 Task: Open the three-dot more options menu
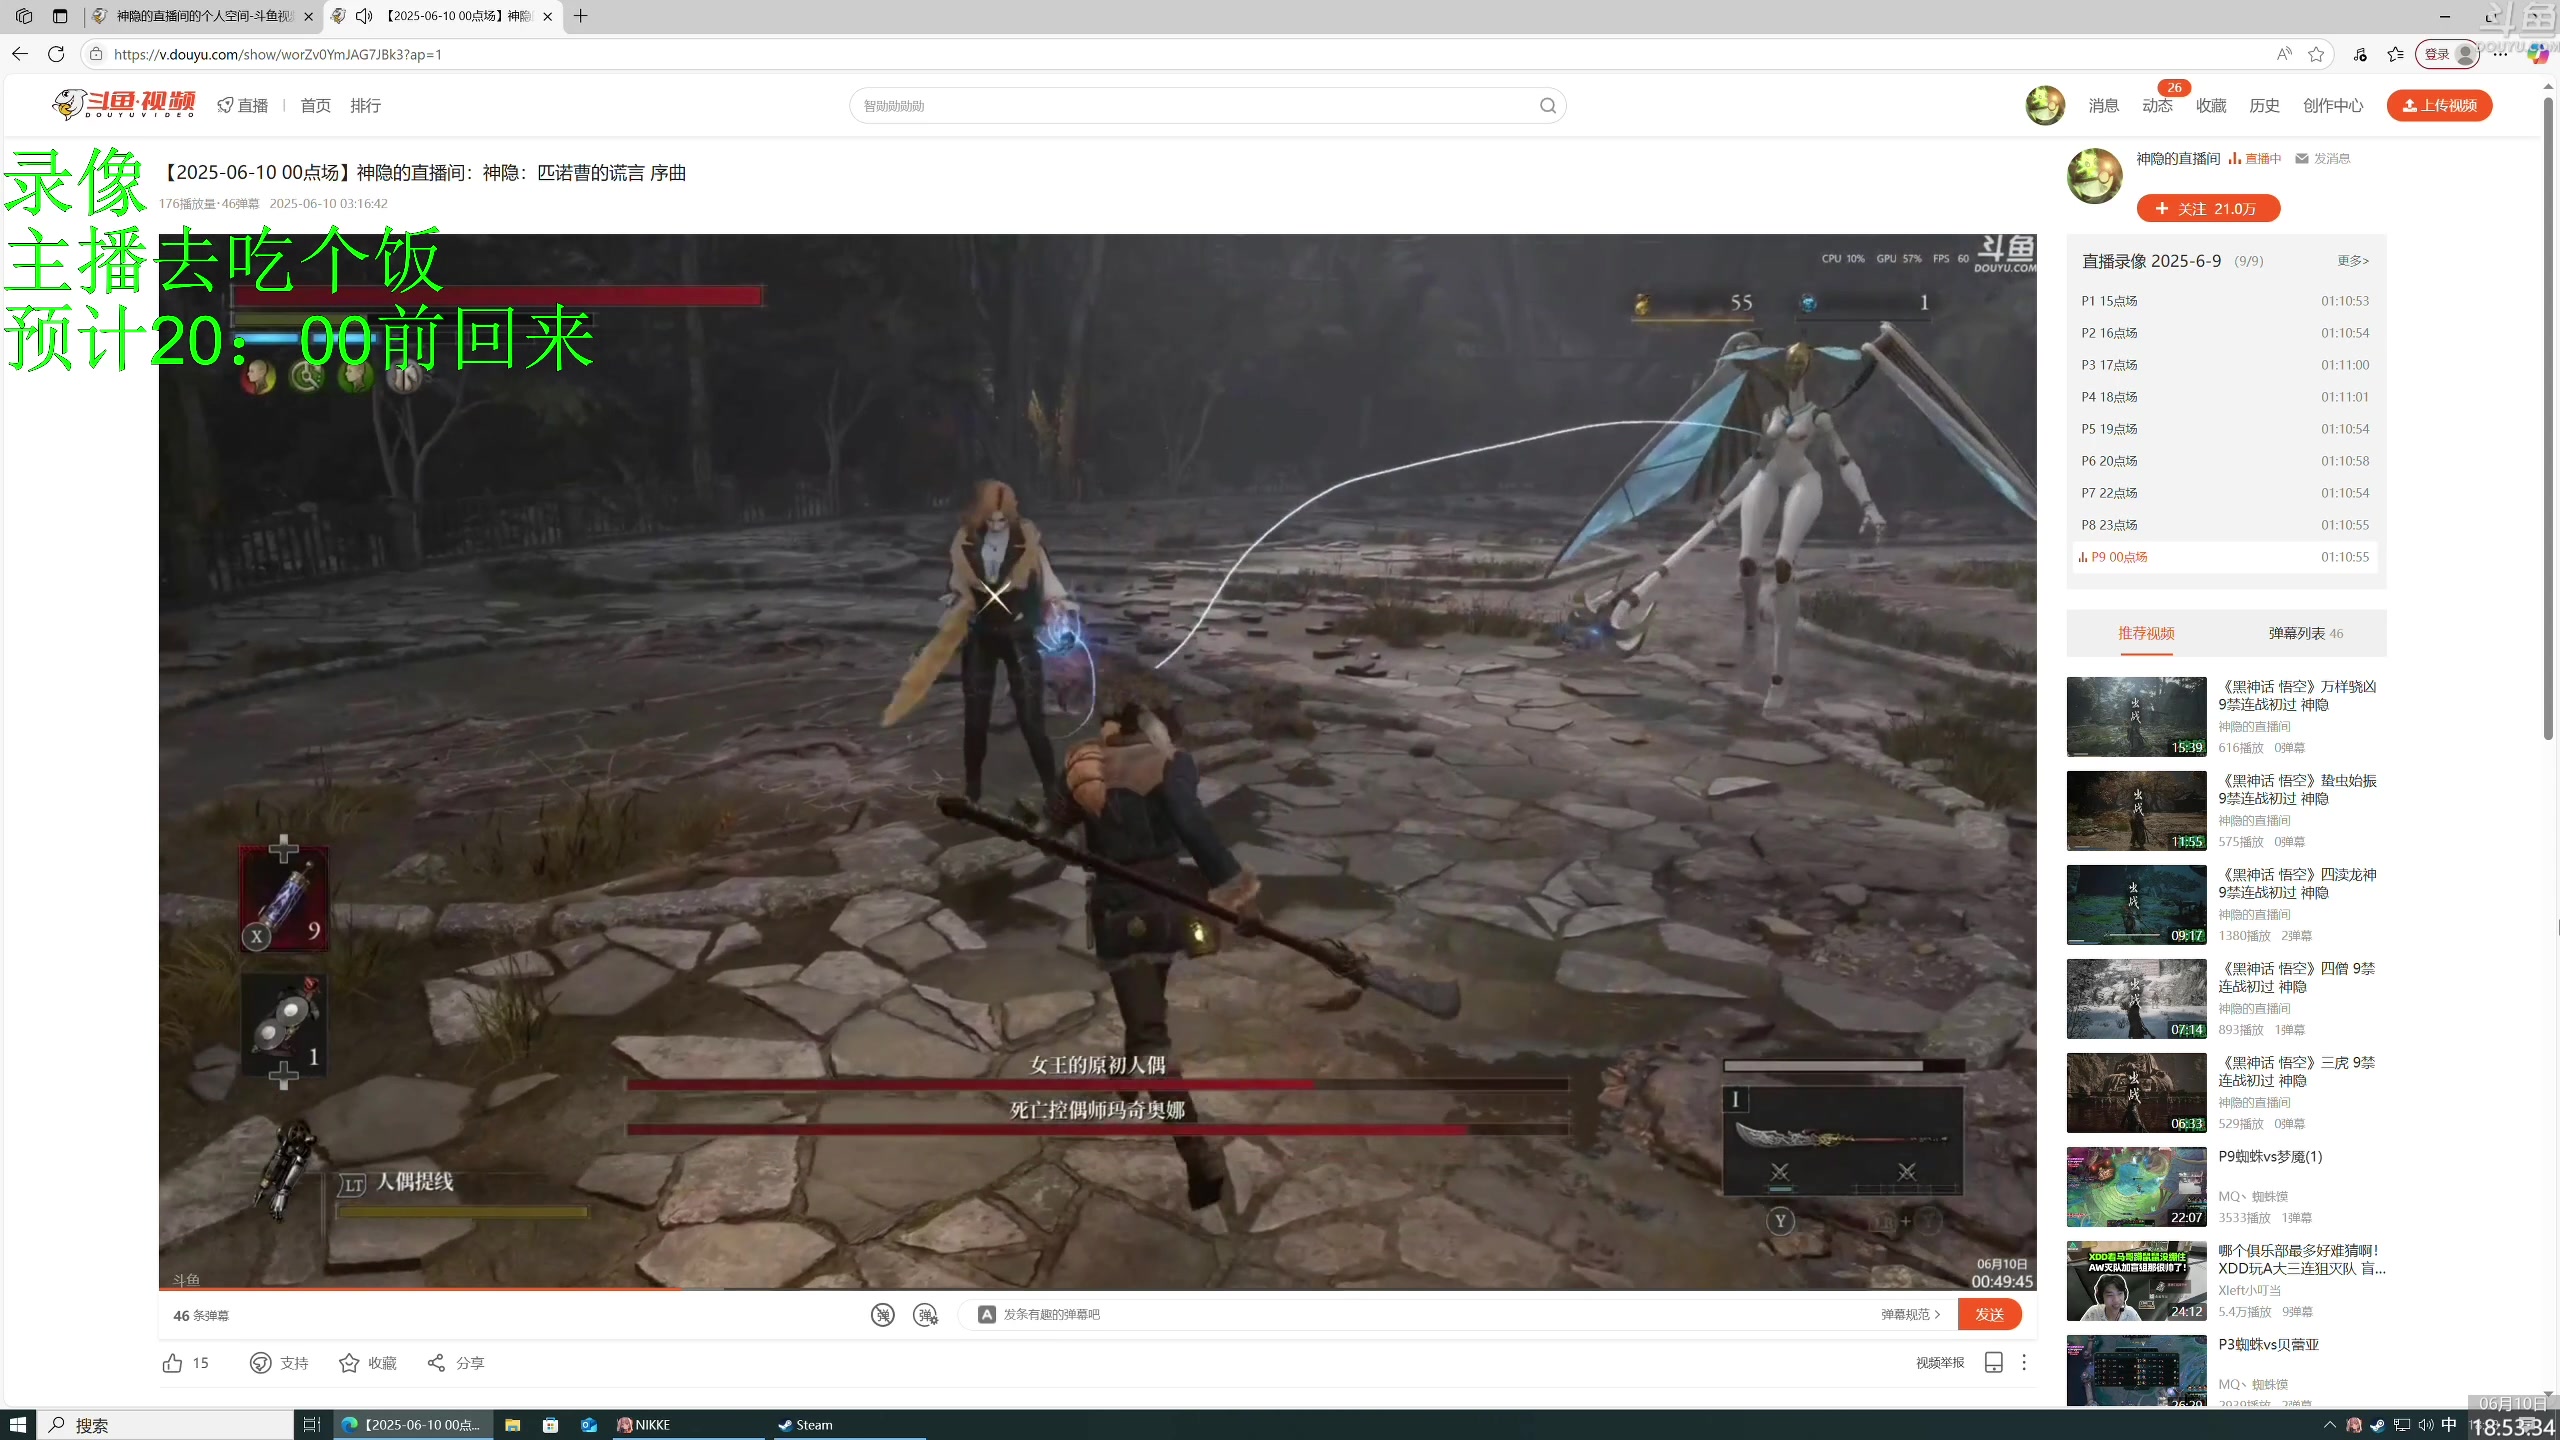click(2024, 1362)
